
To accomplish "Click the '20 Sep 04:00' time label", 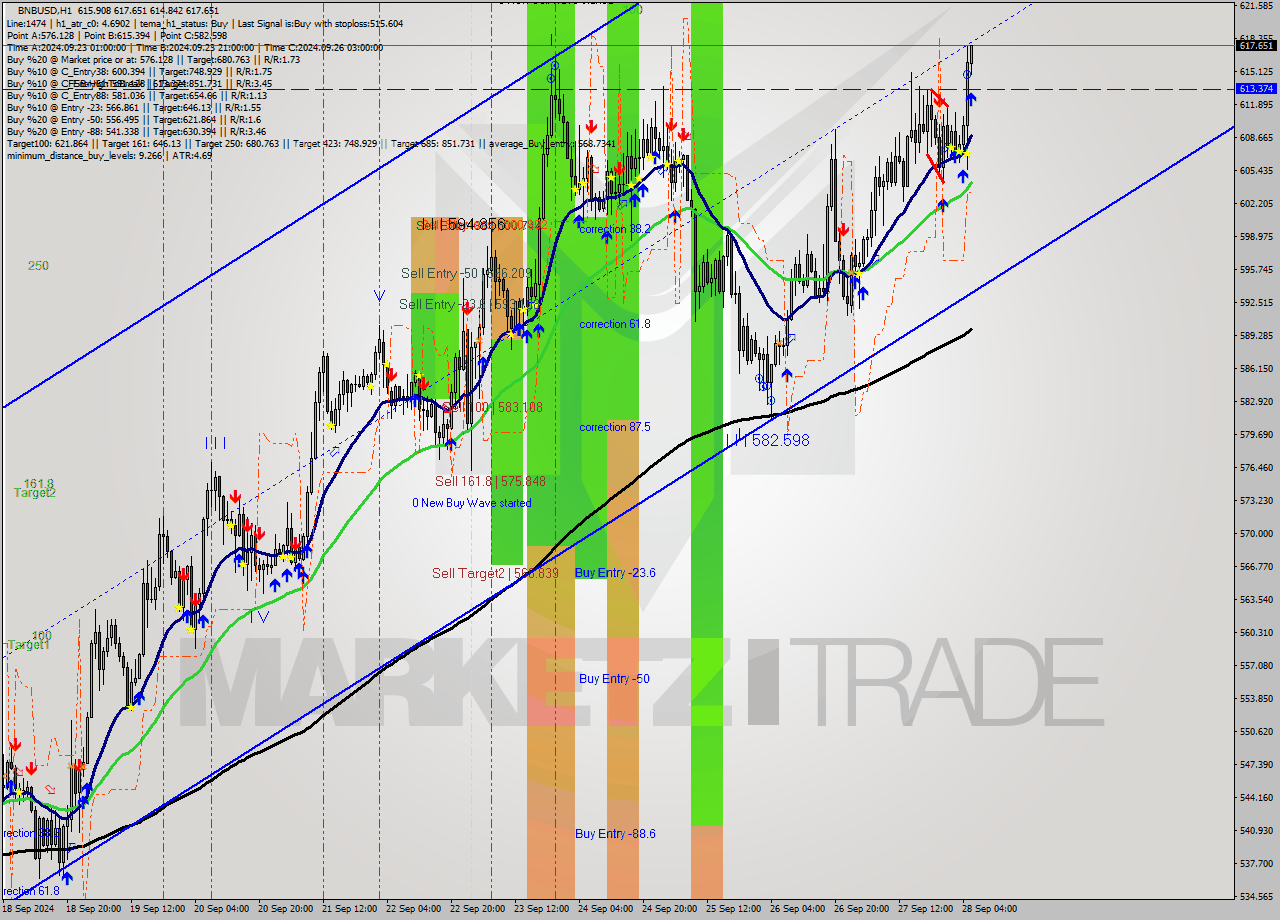I will [222, 909].
